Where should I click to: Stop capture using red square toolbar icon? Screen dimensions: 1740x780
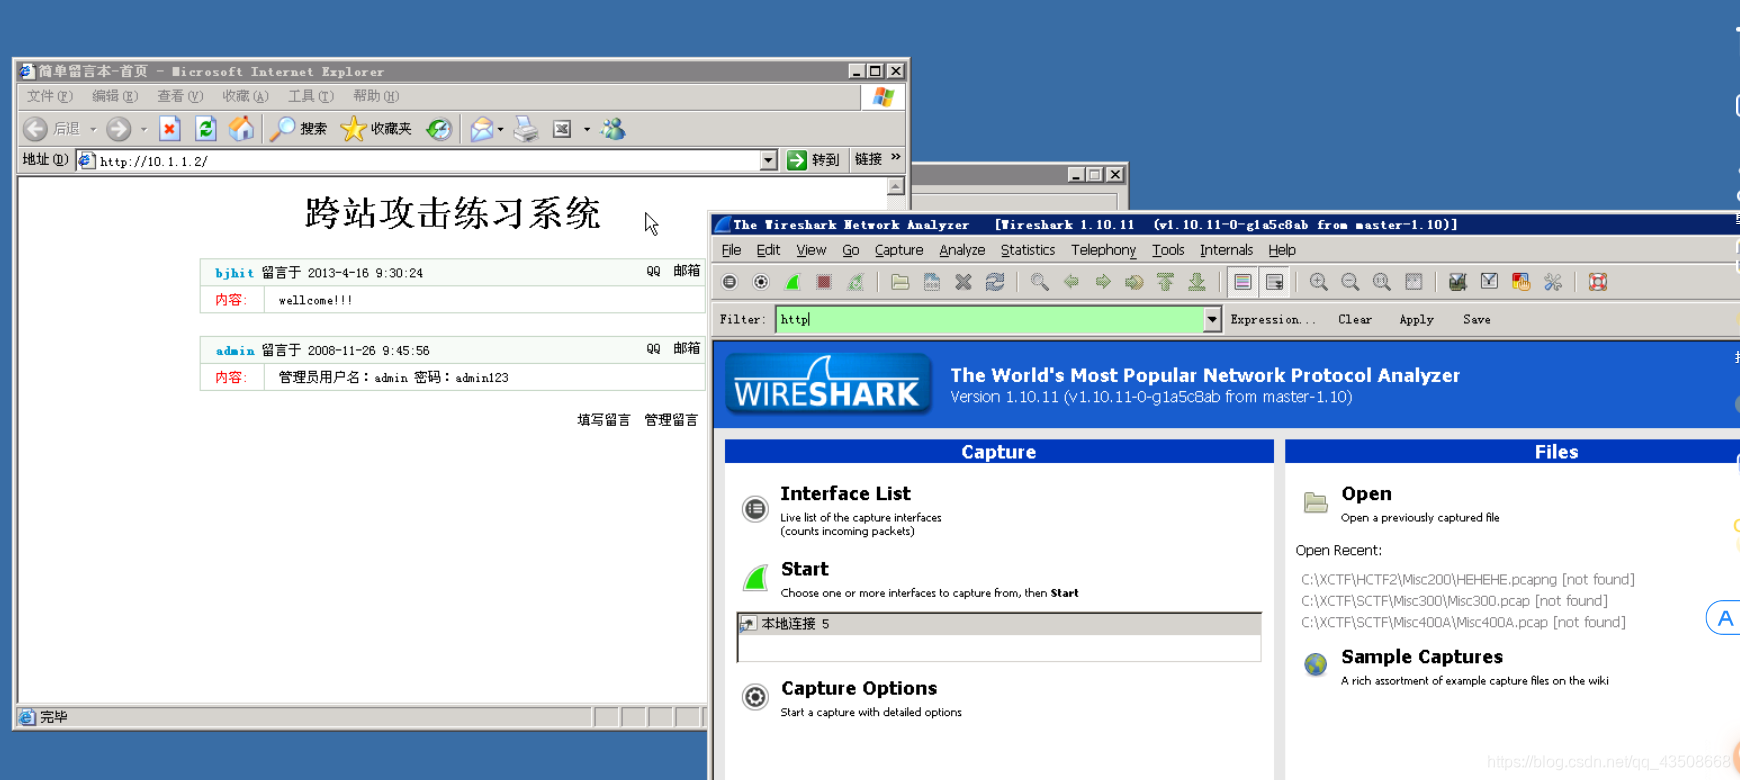pos(824,282)
